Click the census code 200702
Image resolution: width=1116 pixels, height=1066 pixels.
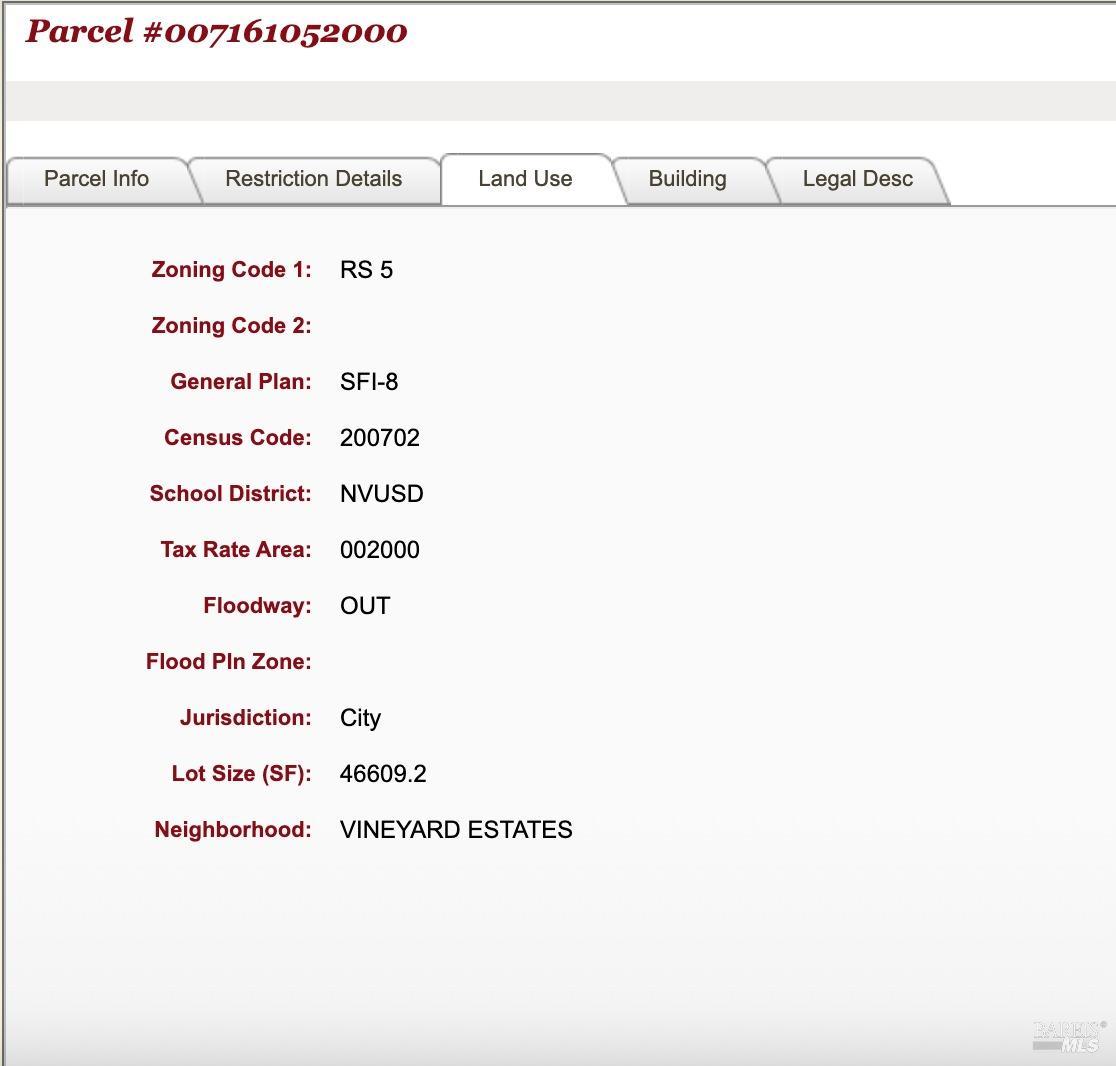tap(379, 438)
